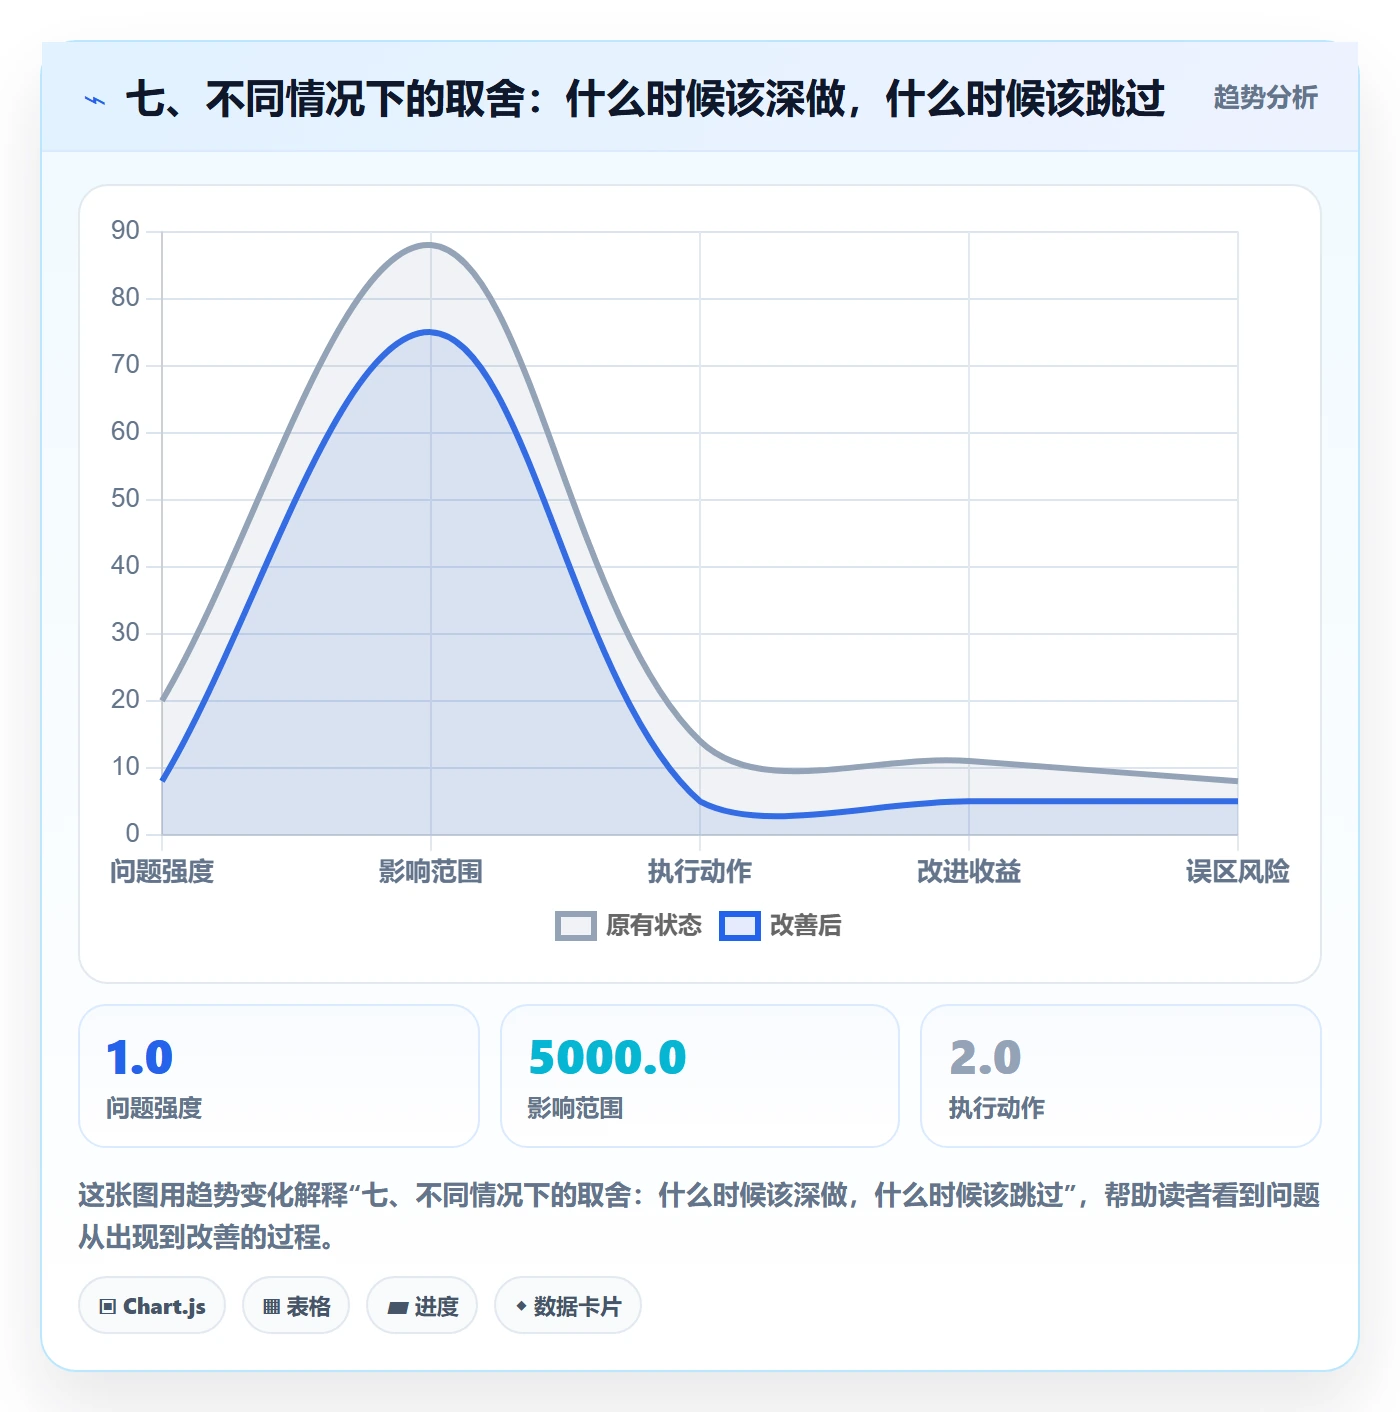Viewport: 1400px width, 1412px height.
Task: Select the 表格 tag chip
Action: coord(296,1306)
